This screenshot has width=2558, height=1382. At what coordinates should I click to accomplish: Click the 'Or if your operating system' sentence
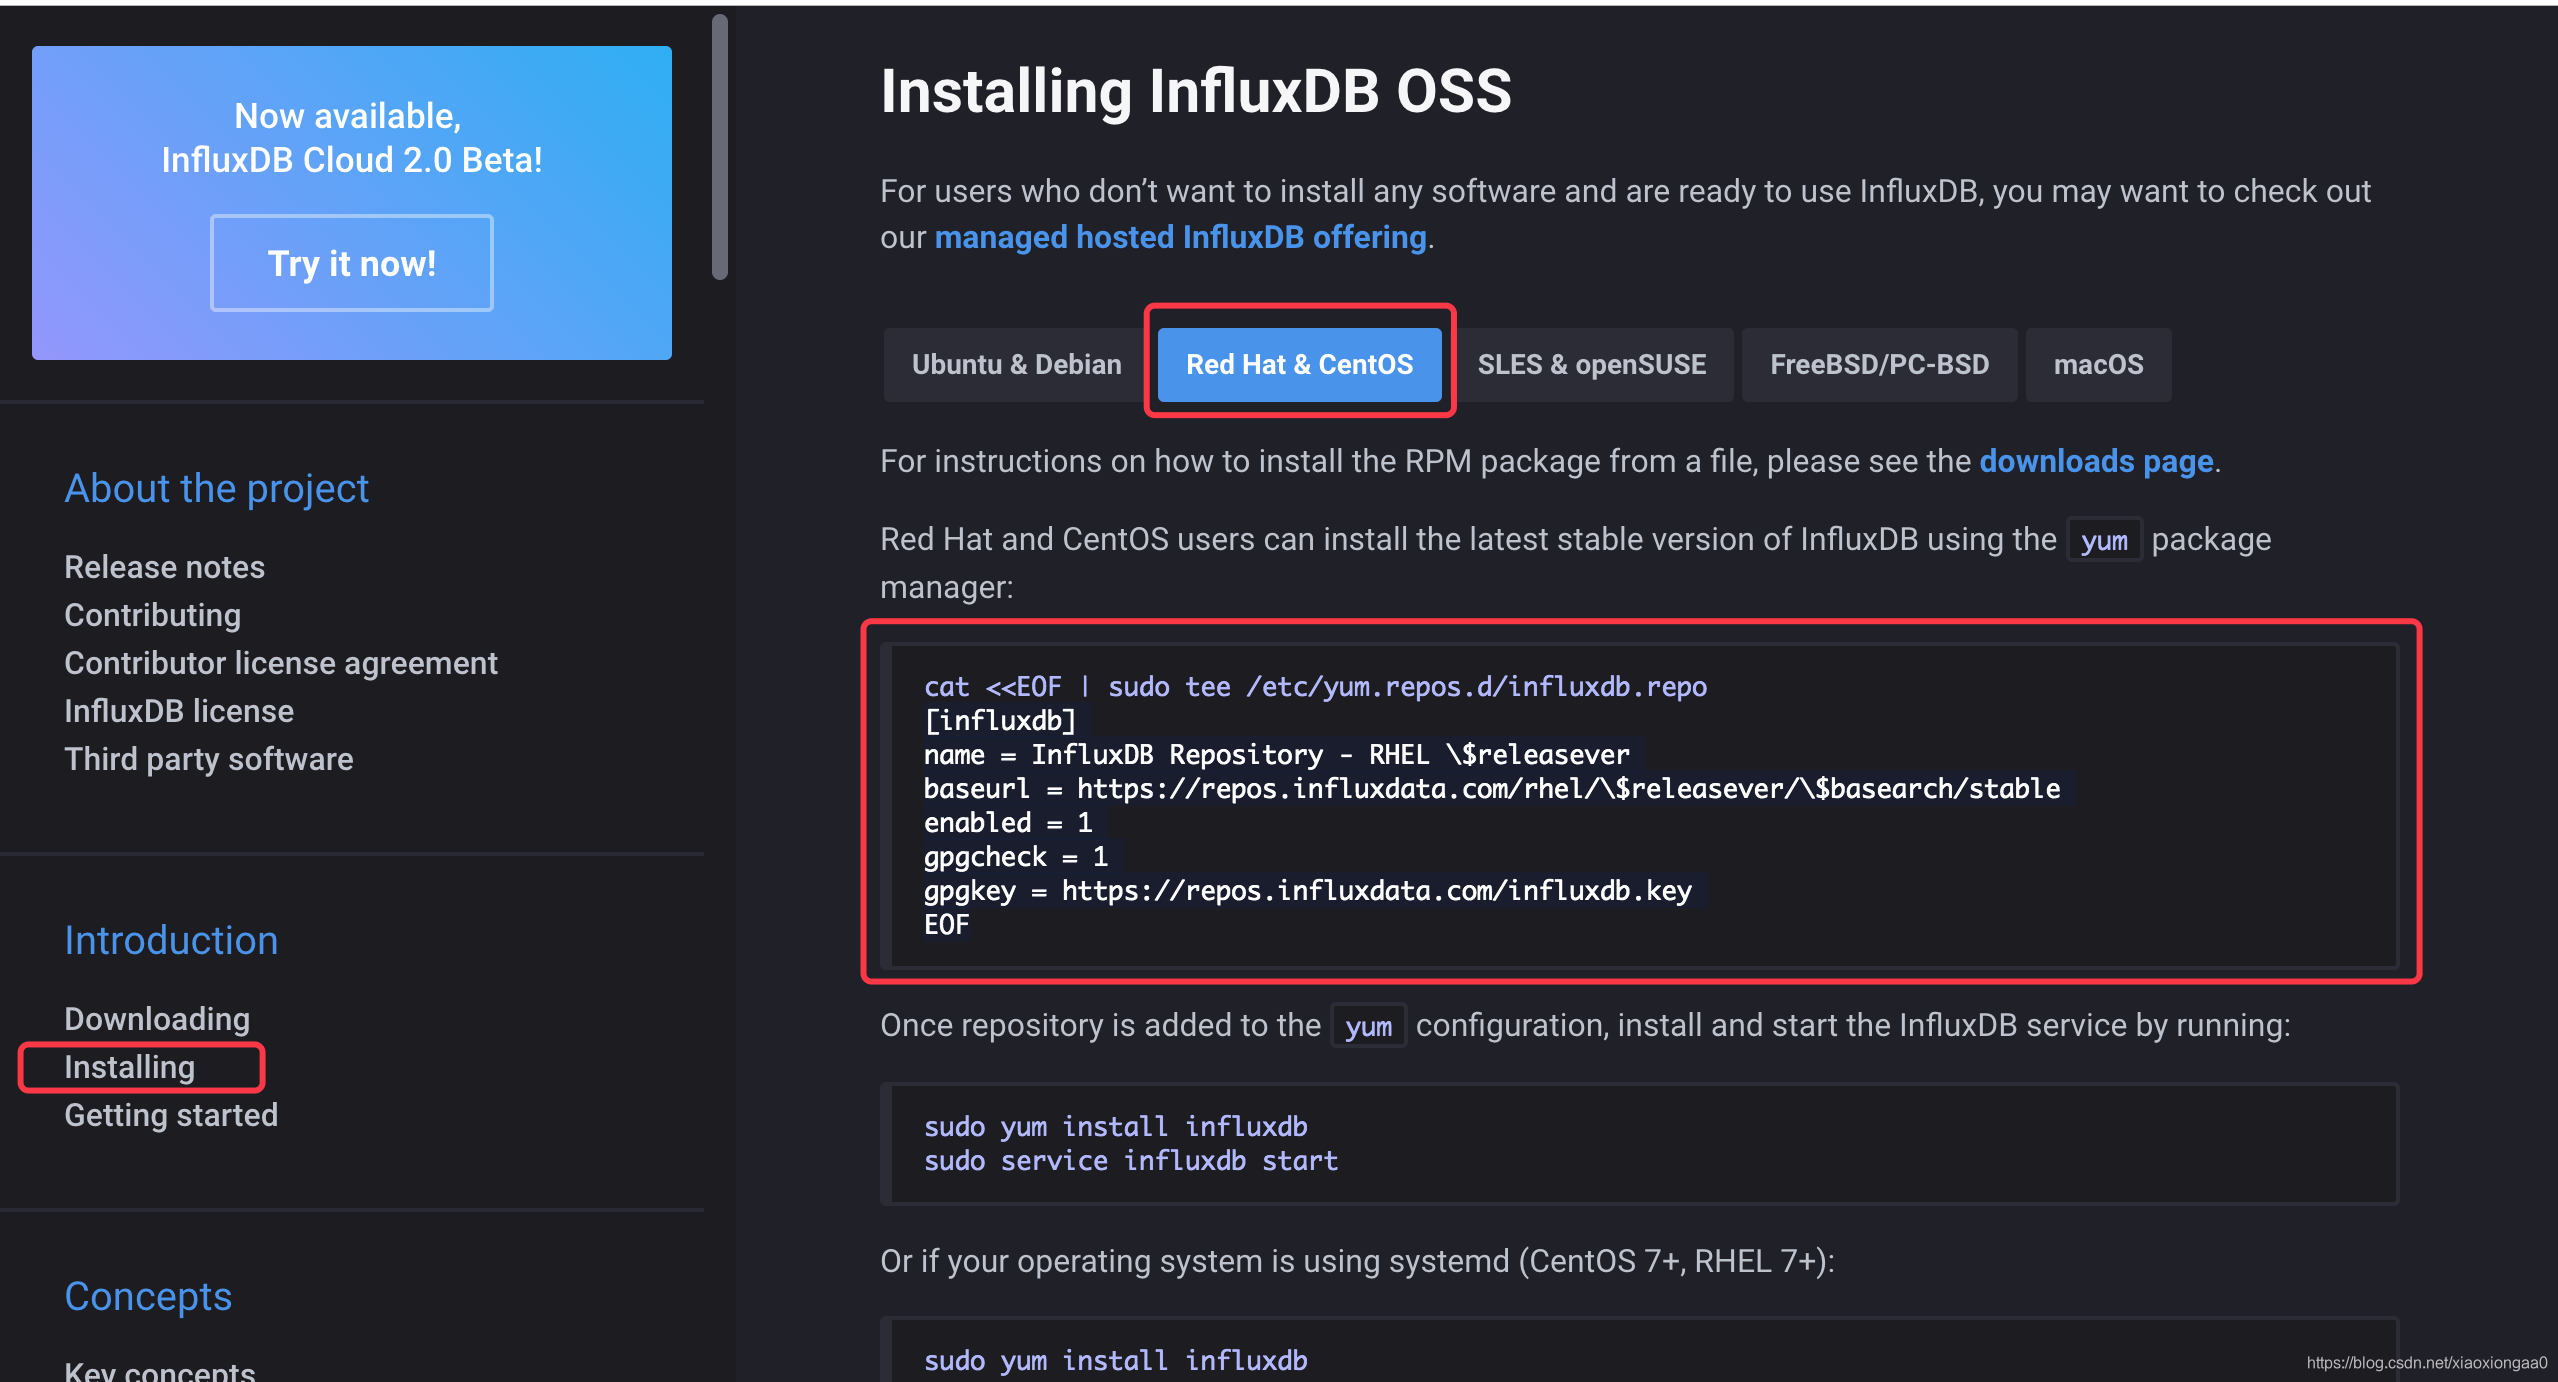coord(1357,1261)
